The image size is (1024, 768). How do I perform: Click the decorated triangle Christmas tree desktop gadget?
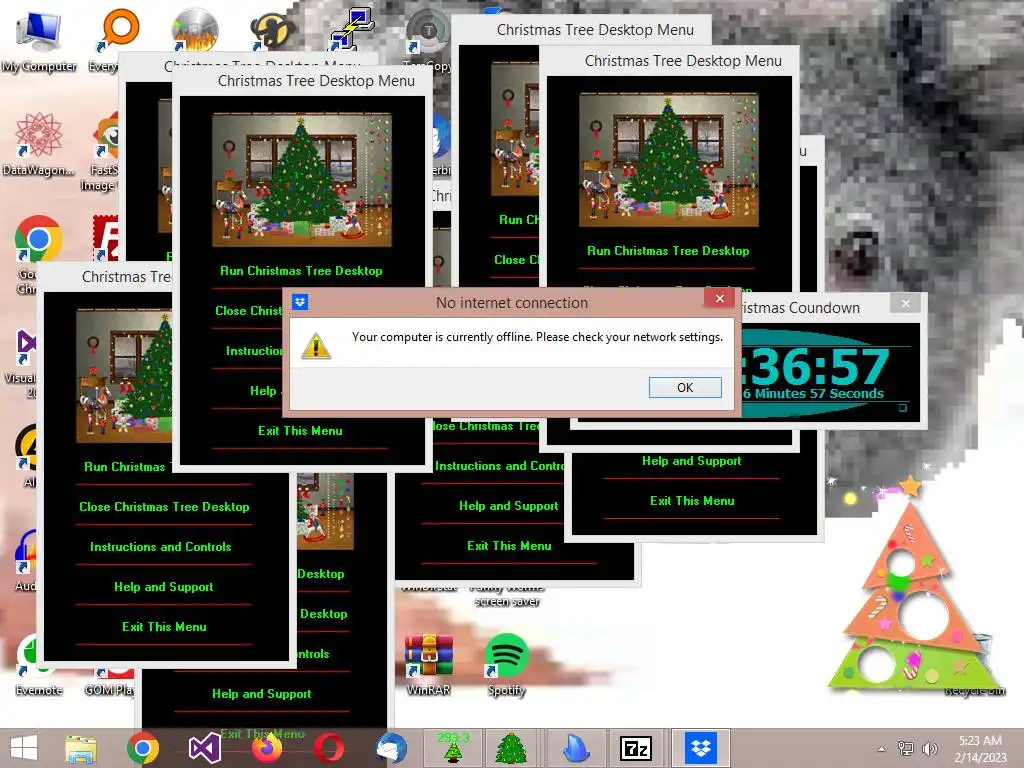click(912, 588)
